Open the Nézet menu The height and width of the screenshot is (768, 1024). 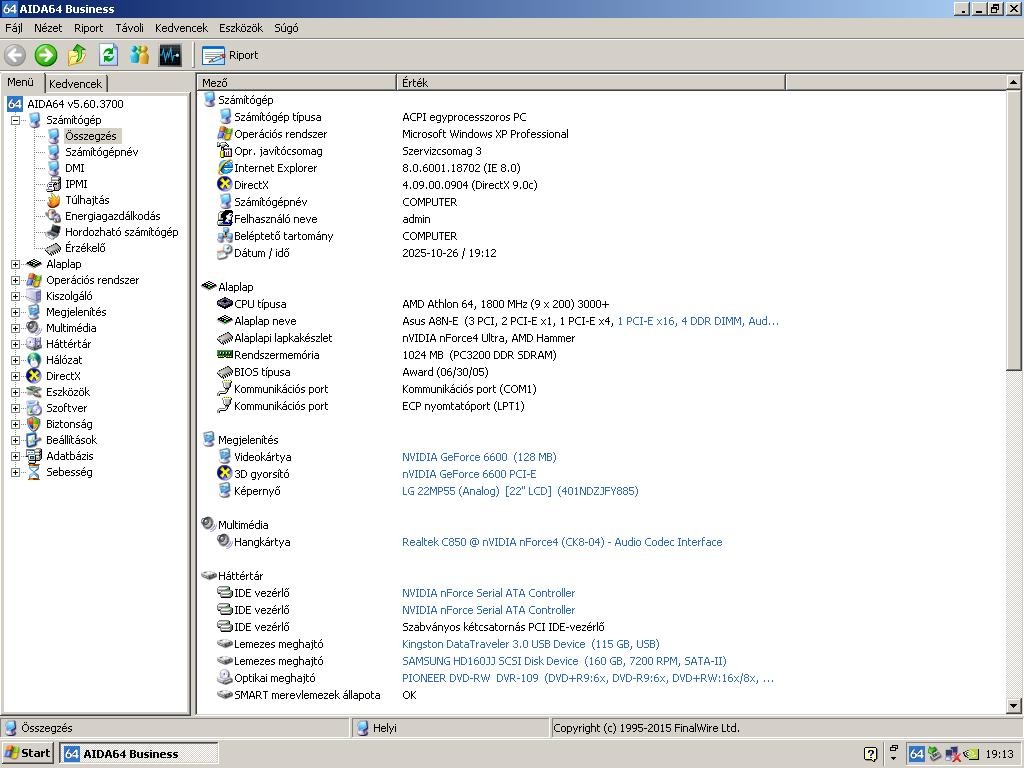[x=48, y=28]
